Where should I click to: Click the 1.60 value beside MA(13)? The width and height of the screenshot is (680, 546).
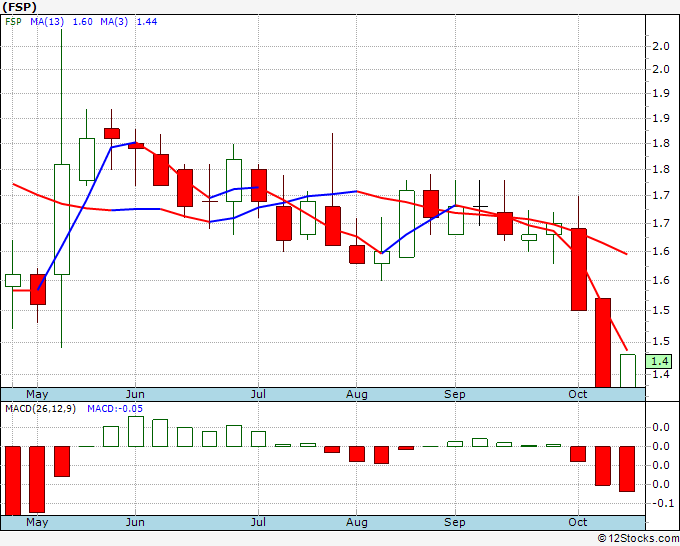point(83,21)
